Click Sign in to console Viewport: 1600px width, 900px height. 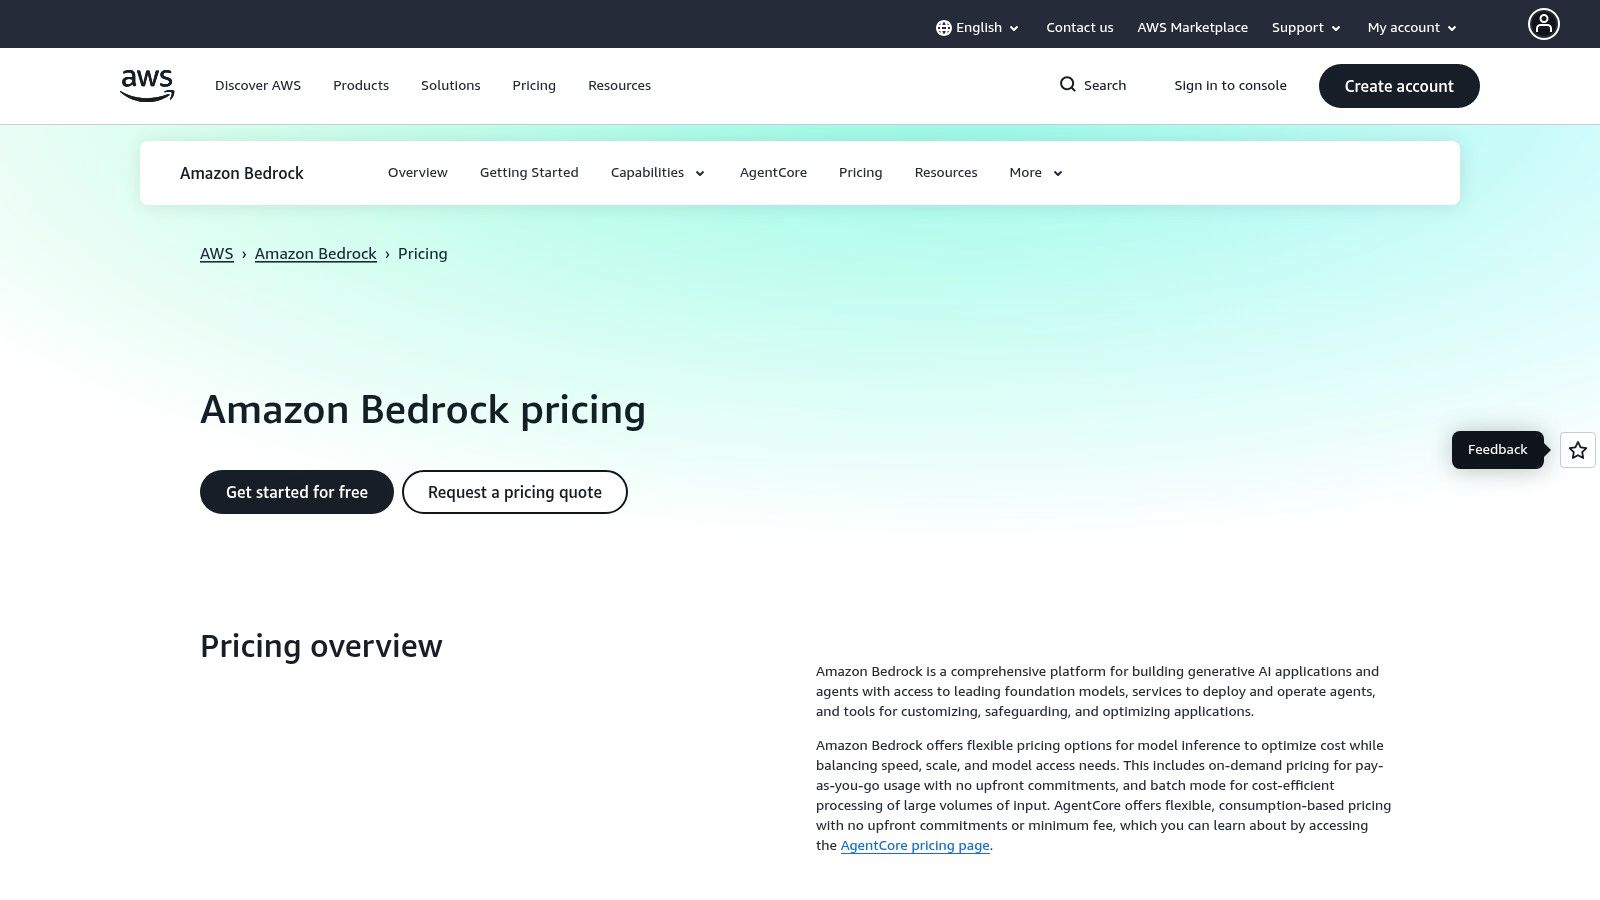pyautogui.click(x=1230, y=85)
